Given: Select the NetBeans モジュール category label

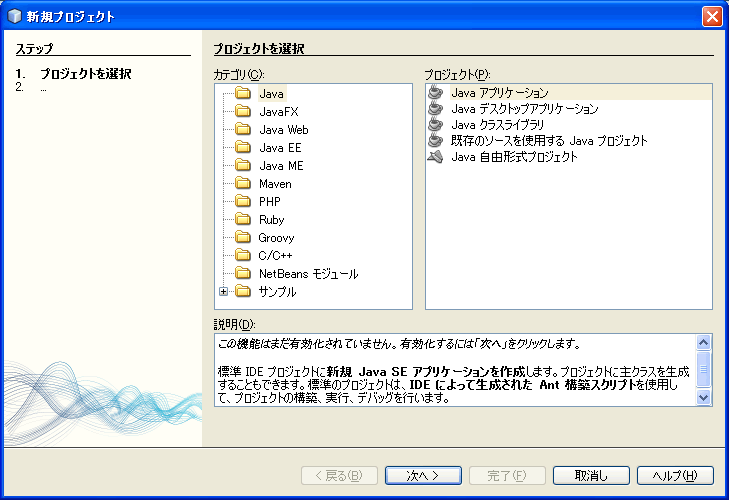Looking at the screenshot, I should click(x=308, y=273).
